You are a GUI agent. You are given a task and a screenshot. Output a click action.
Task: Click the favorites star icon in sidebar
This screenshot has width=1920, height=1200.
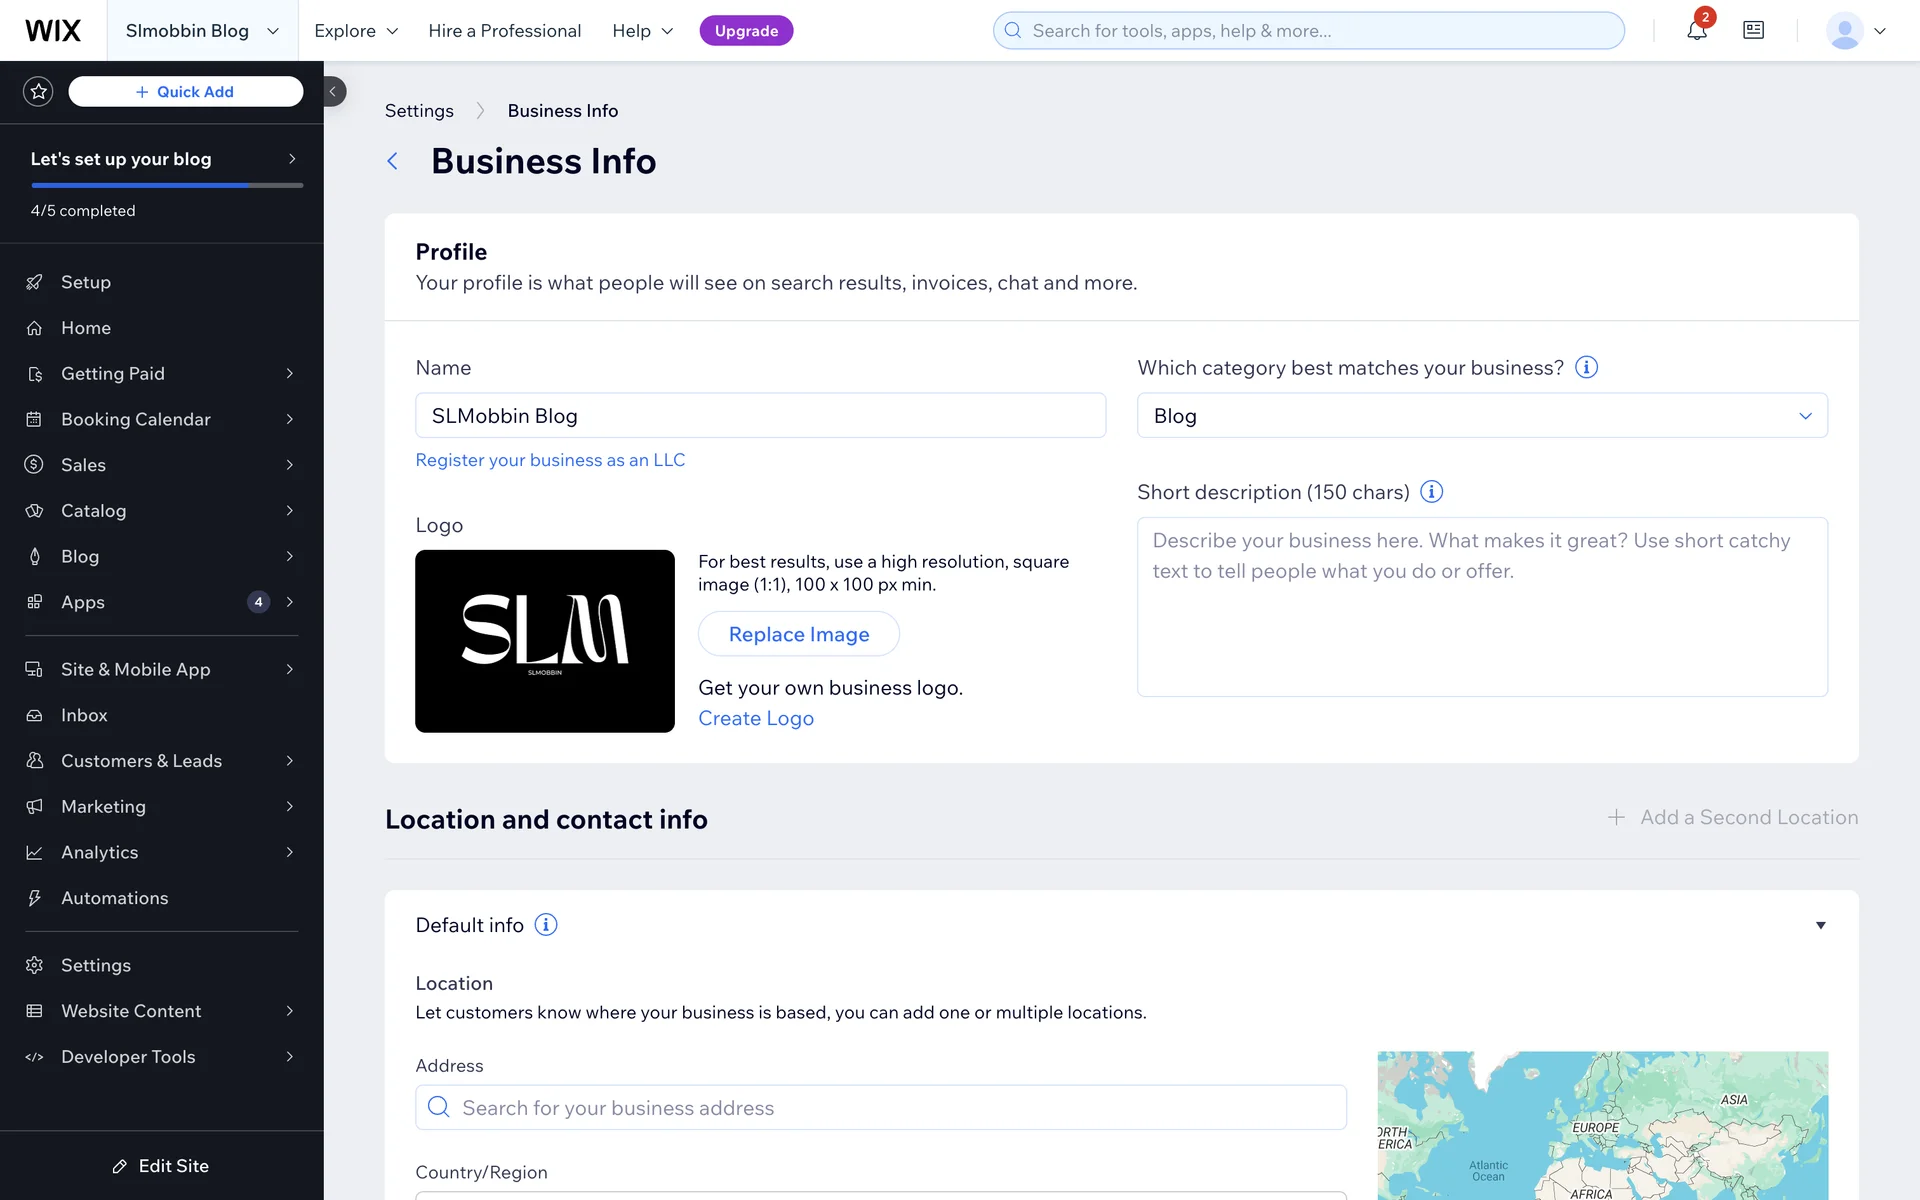[x=38, y=92]
